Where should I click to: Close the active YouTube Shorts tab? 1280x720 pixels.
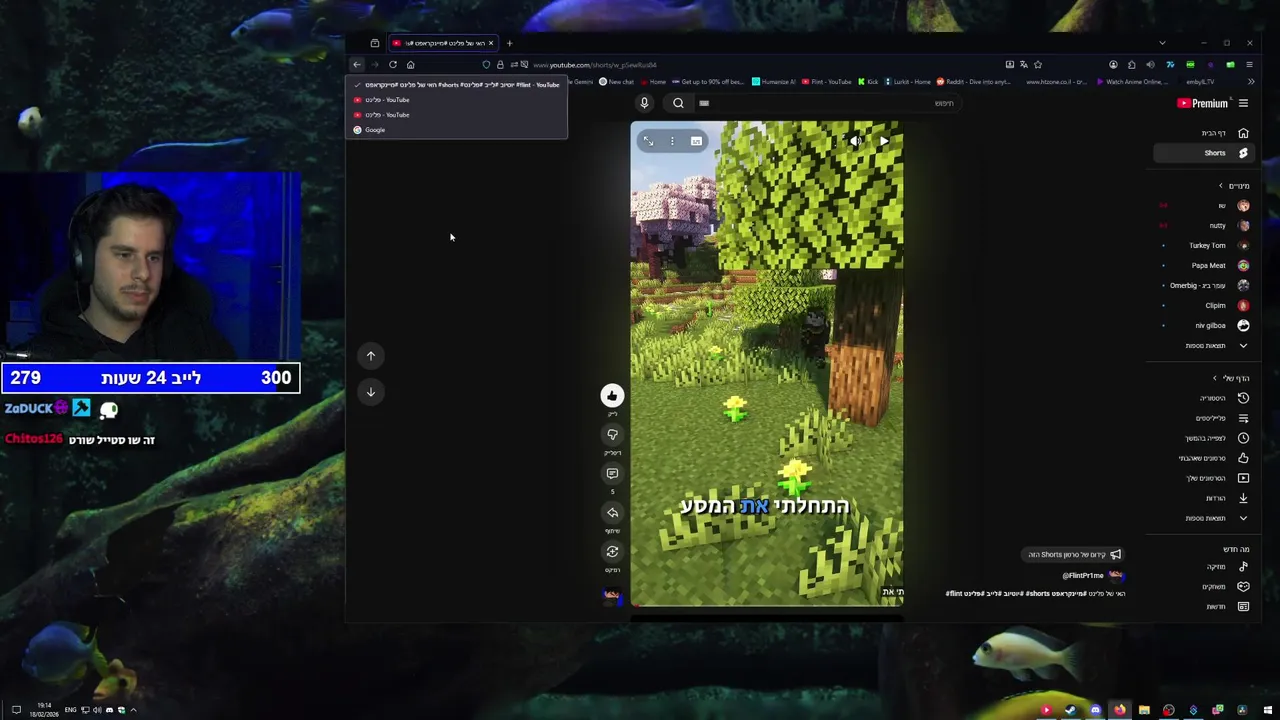pos(490,43)
